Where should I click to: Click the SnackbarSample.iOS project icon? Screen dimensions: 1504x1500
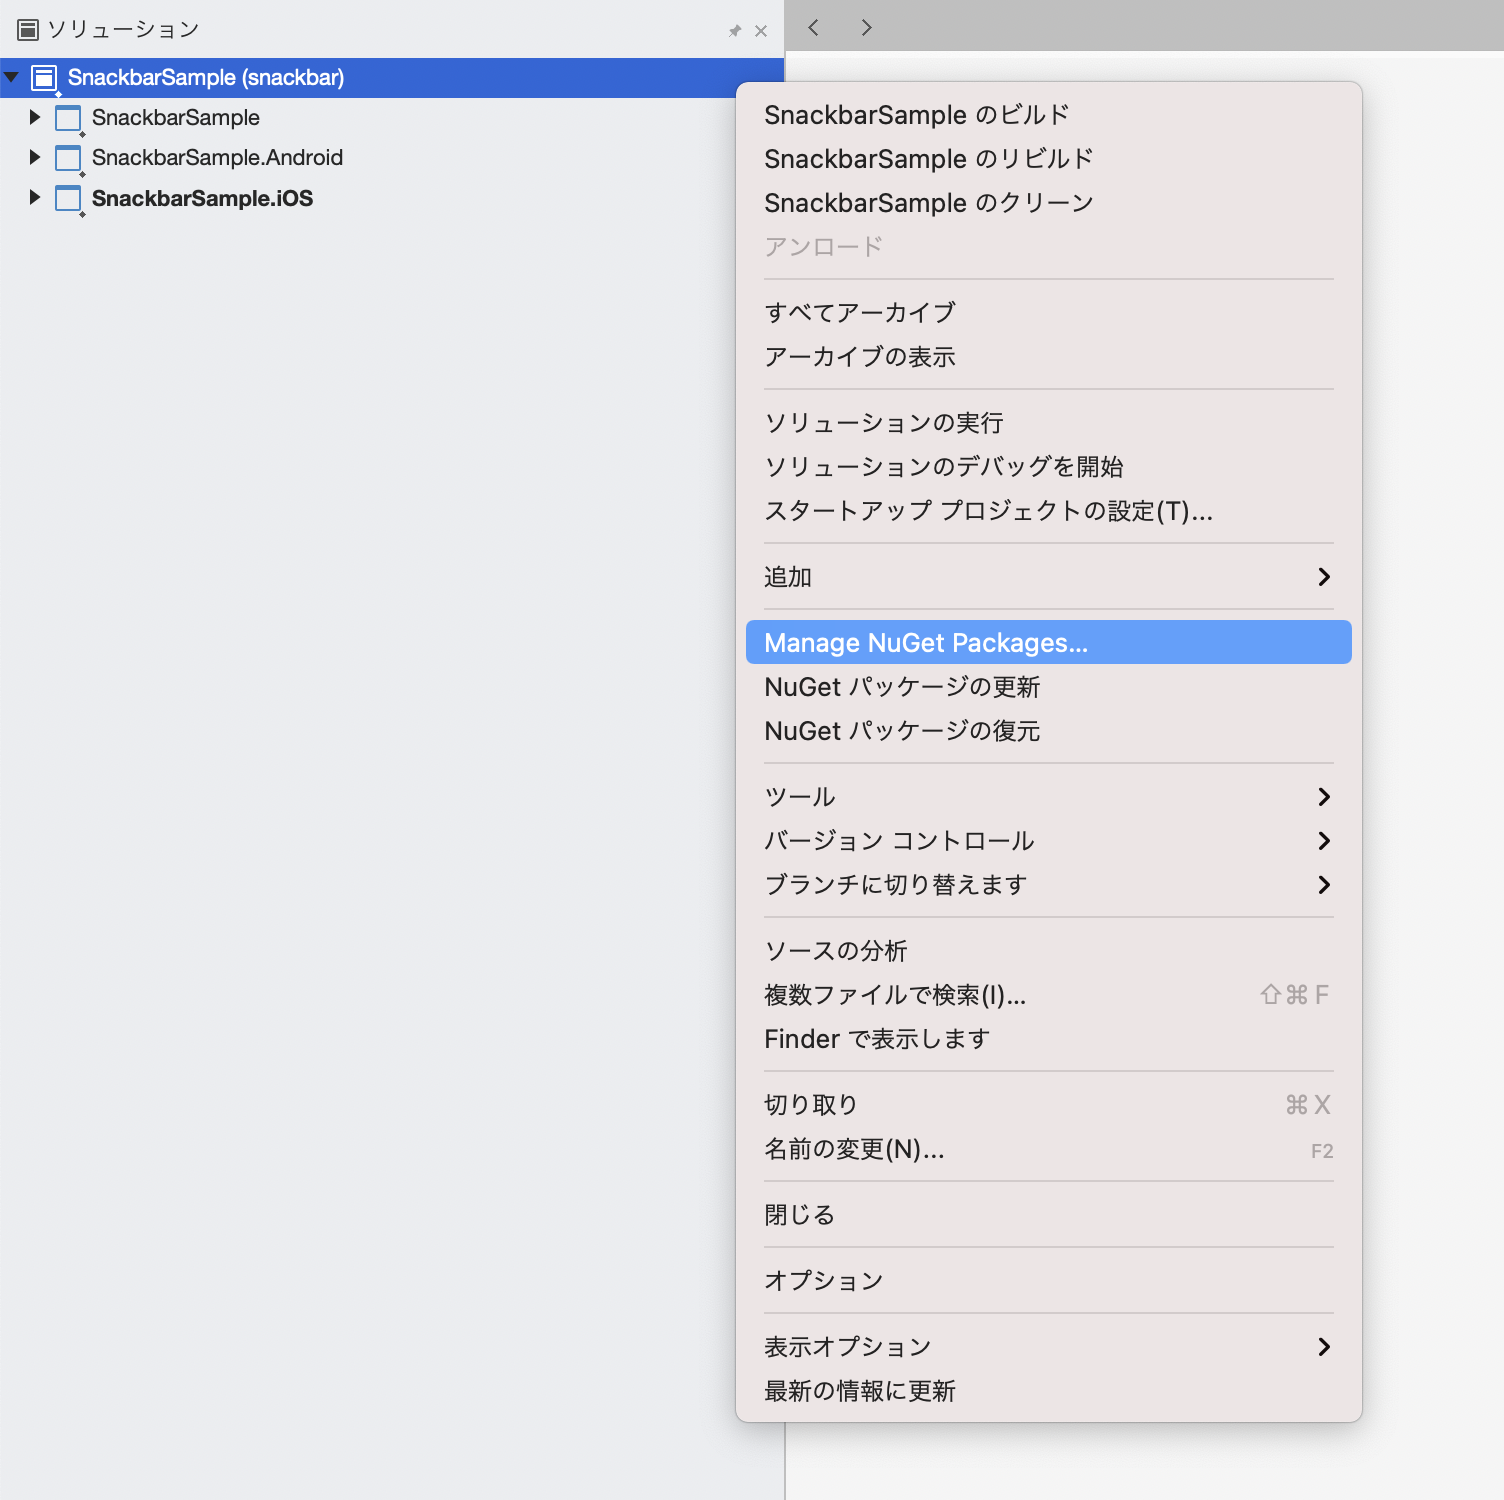pos(68,198)
